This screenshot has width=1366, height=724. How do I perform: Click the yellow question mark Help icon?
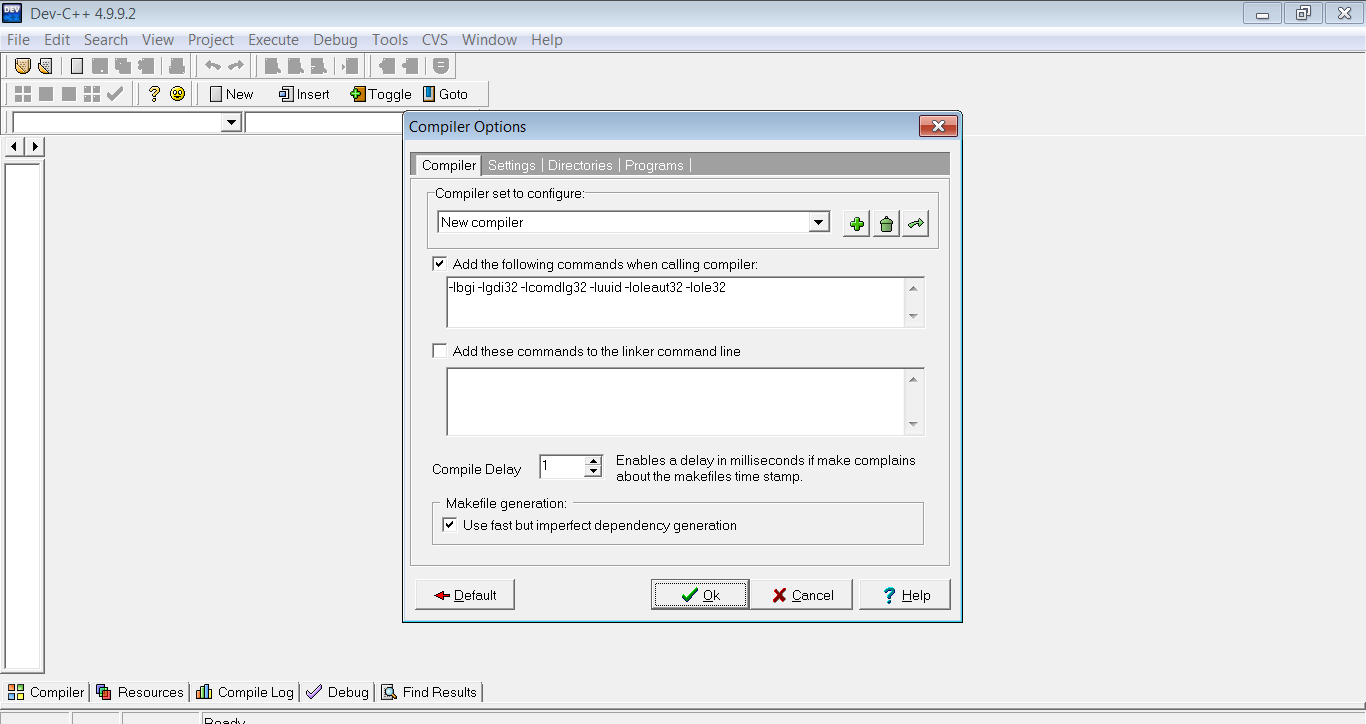(x=154, y=94)
